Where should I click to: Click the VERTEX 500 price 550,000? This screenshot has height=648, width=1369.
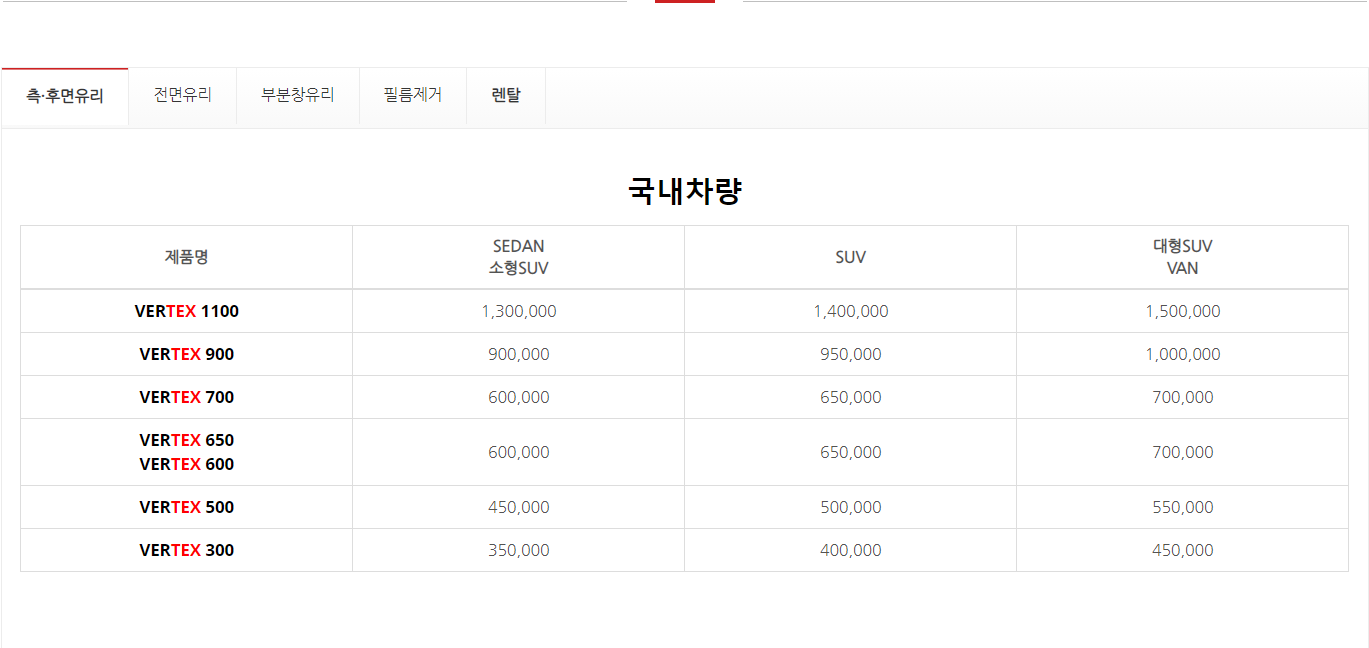click(x=1183, y=507)
